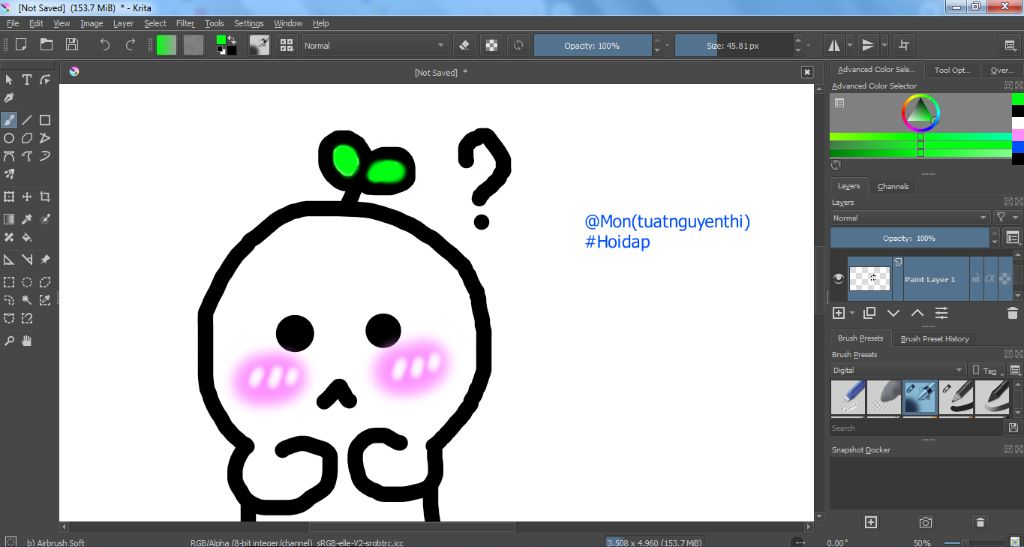1024x547 pixels.
Task: Save the document with floppy icon
Action: (72, 45)
